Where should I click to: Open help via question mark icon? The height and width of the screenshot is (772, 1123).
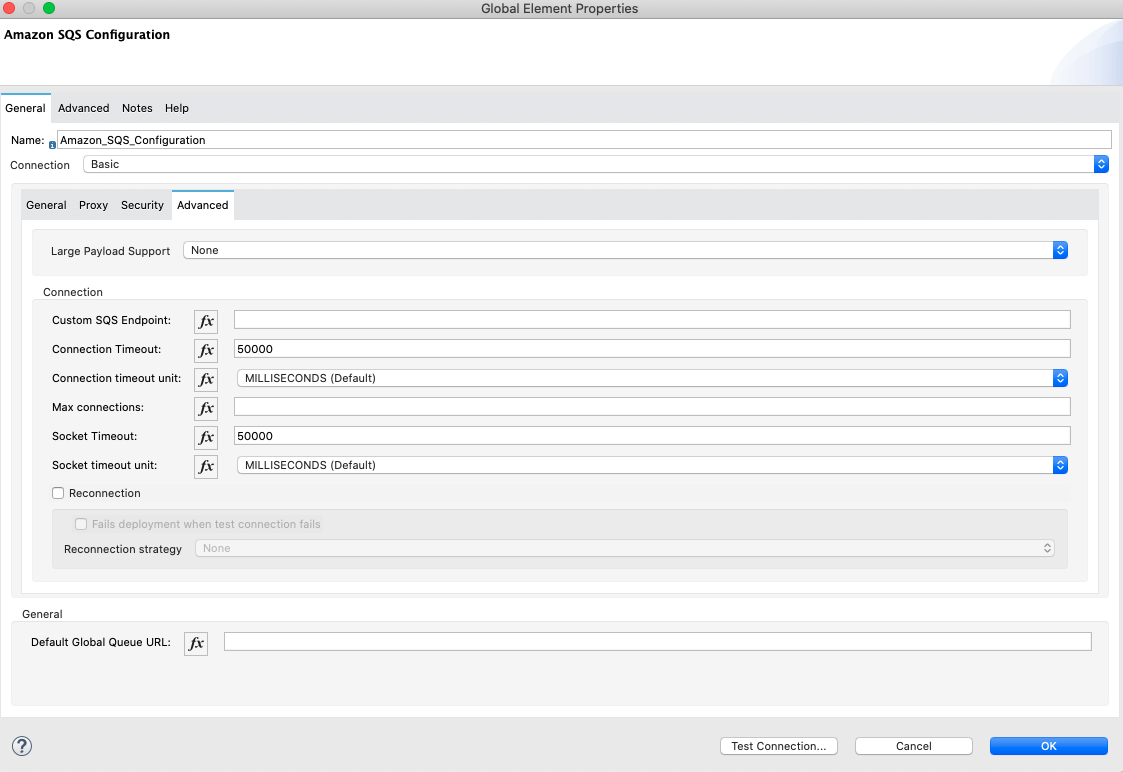22,746
